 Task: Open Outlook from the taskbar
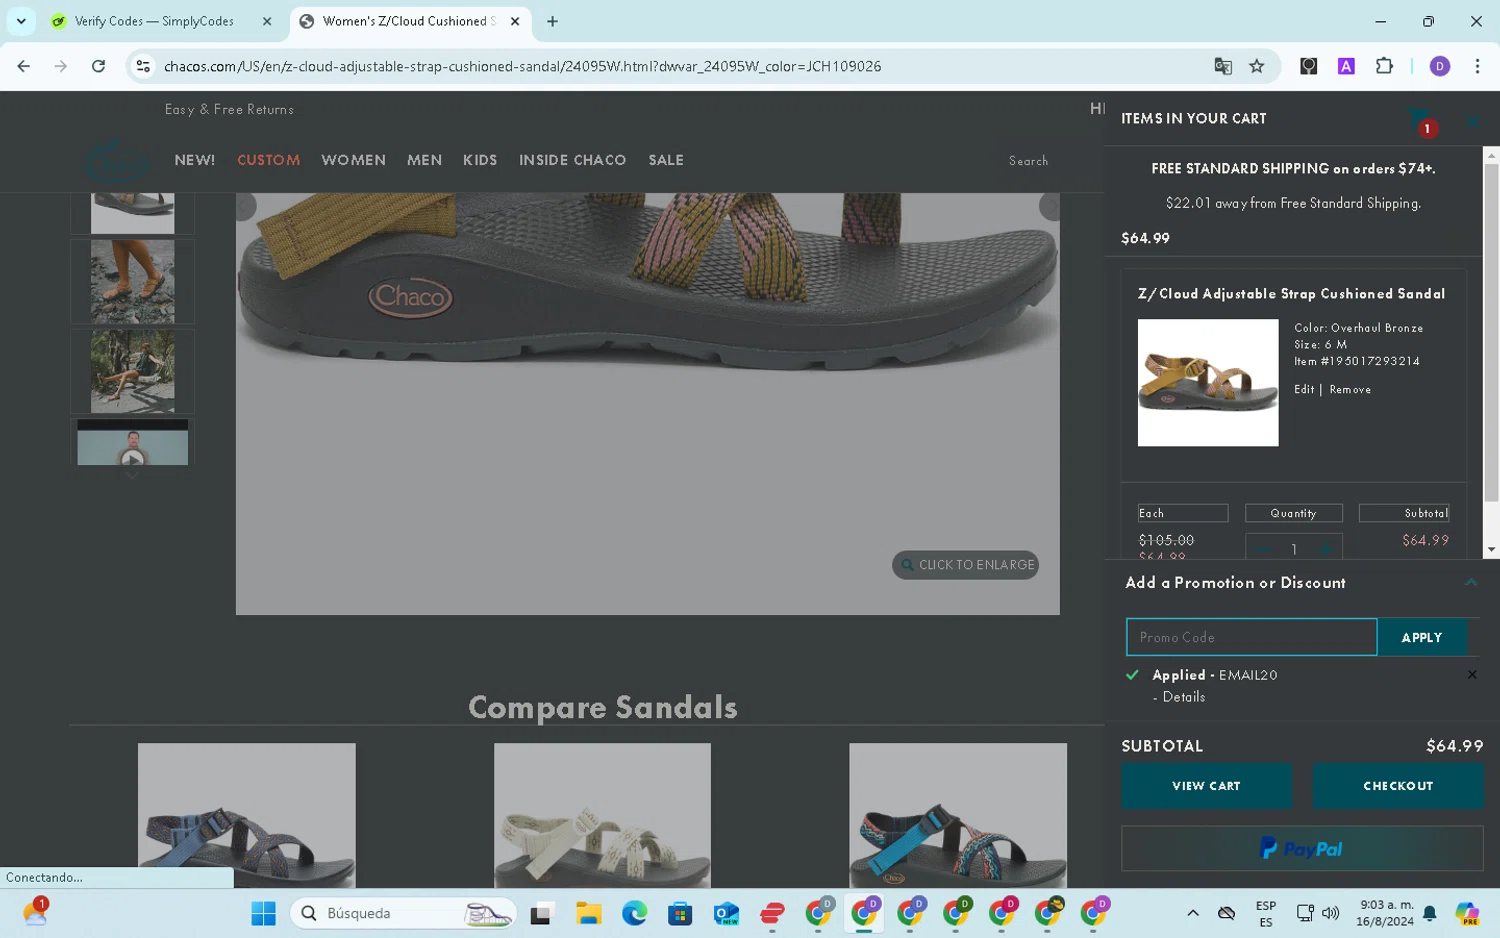click(726, 913)
